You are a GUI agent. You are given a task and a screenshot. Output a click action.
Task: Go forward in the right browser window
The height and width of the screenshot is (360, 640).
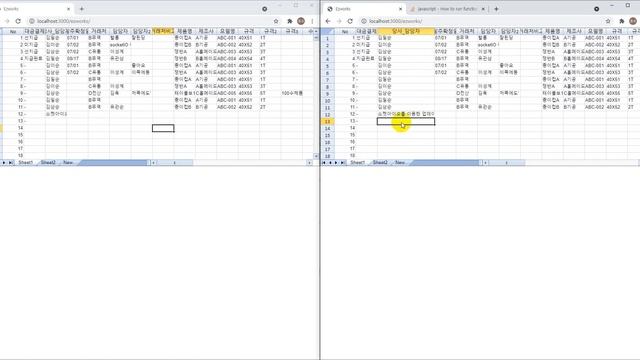point(339,21)
